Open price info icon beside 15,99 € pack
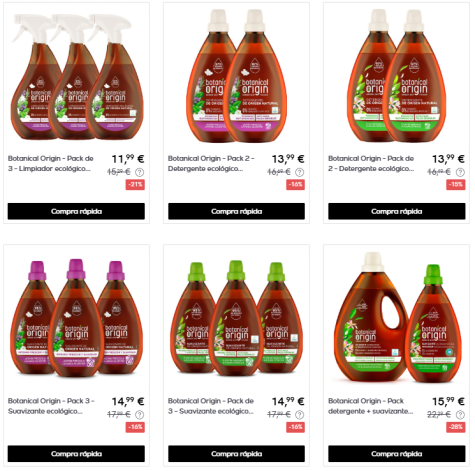475x471 pixels. [x=460, y=415]
